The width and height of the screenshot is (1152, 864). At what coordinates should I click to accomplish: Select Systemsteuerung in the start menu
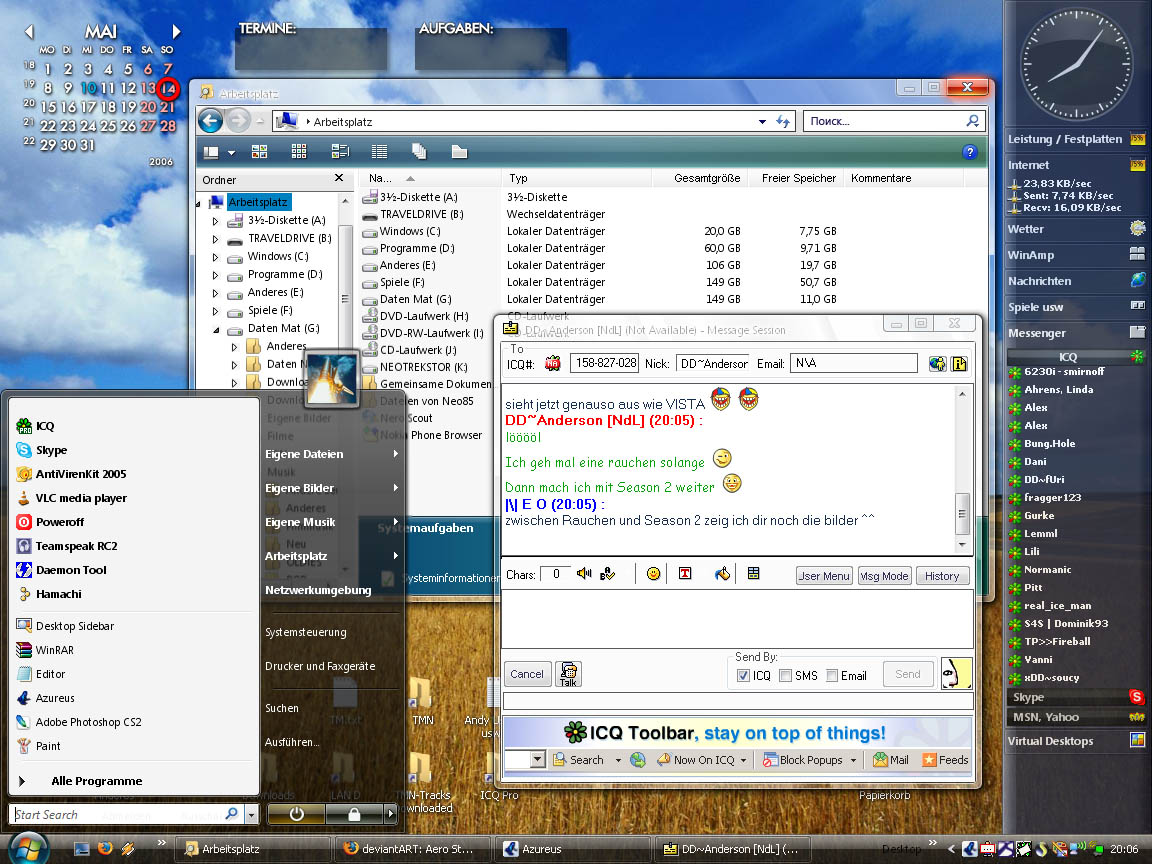click(x=306, y=632)
